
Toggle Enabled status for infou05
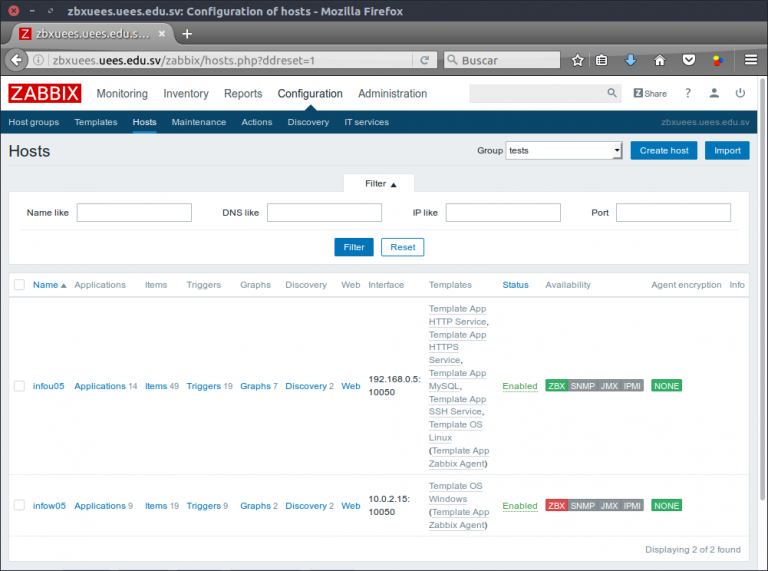520,386
